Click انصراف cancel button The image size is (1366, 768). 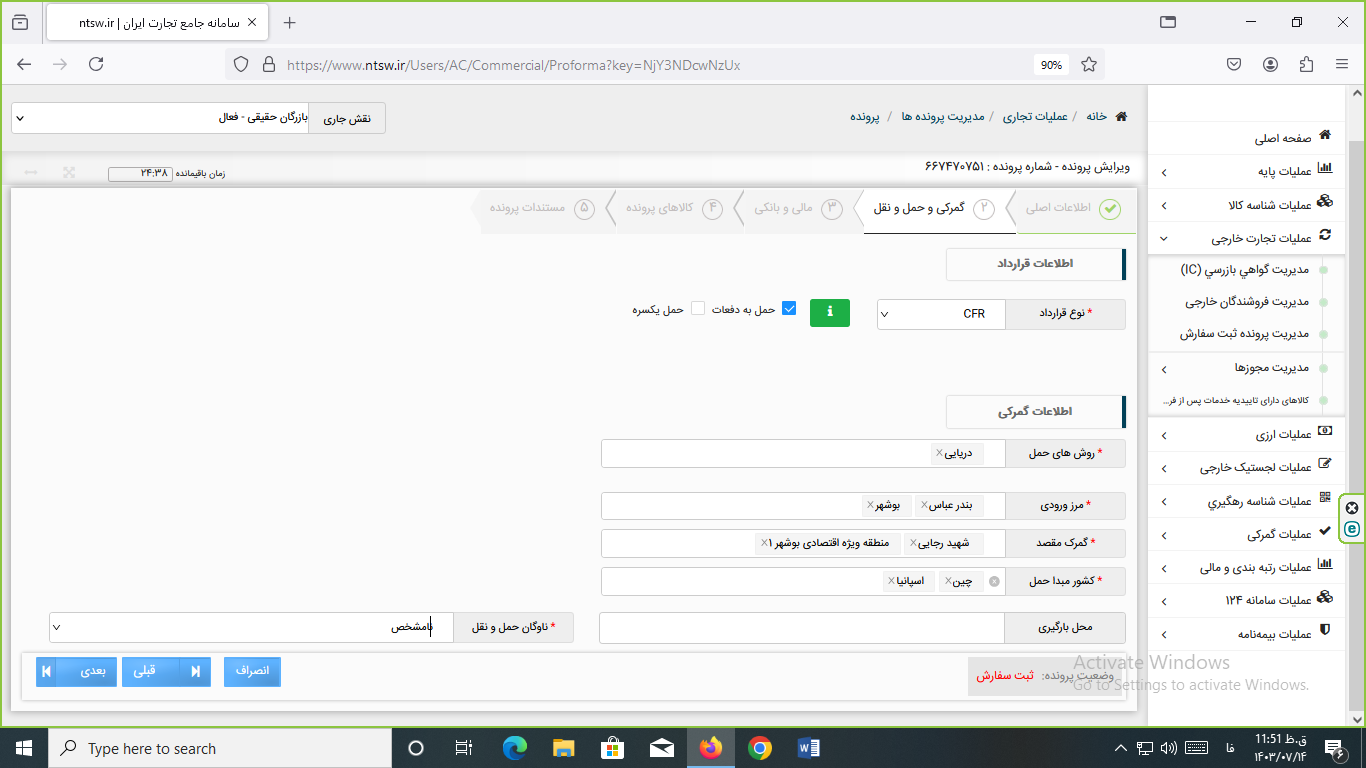tap(252, 670)
